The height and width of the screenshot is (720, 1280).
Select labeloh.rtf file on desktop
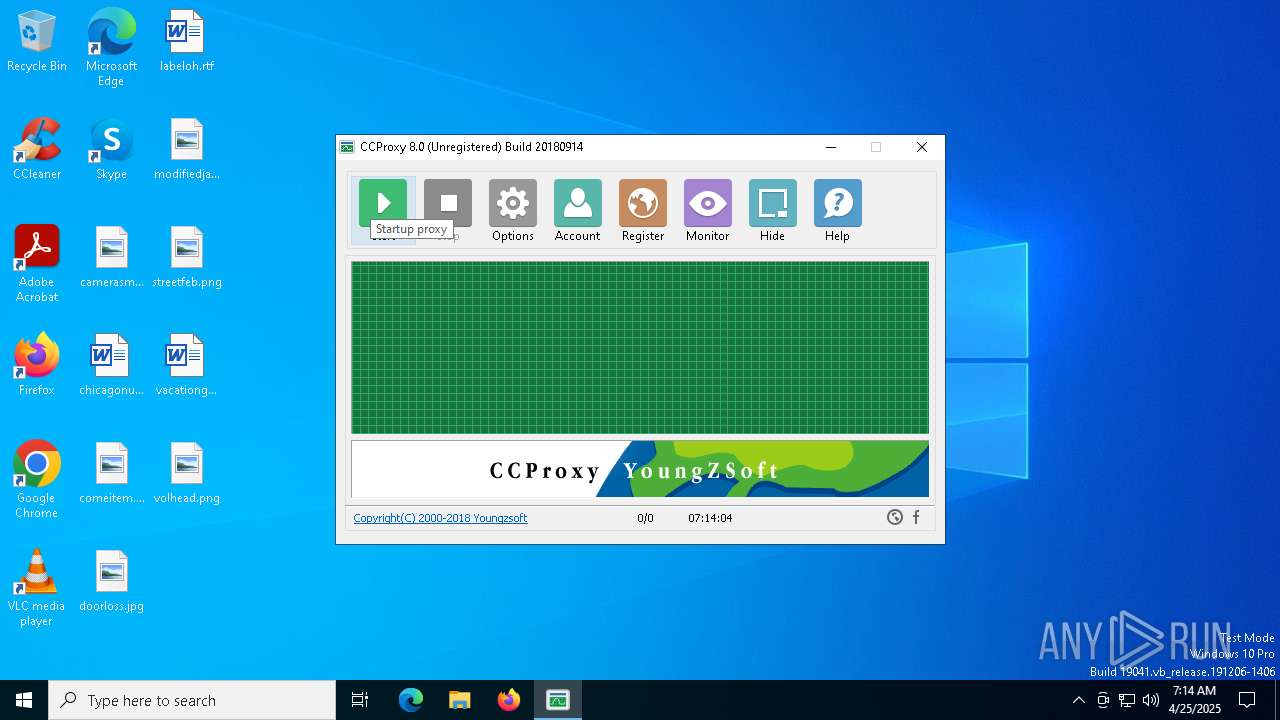pyautogui.click(x=186, y=42)
